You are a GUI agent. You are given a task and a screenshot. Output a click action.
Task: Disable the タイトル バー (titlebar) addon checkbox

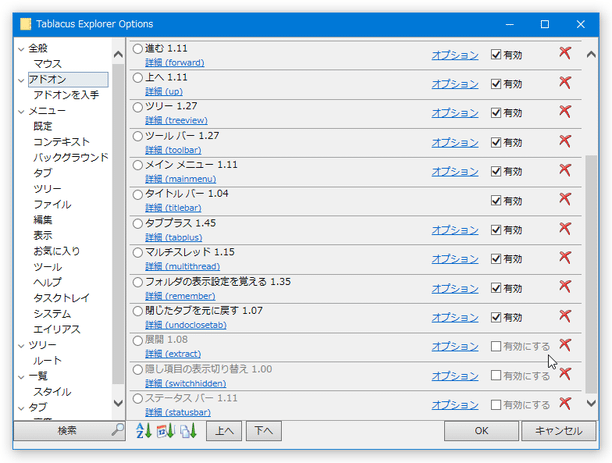pyautogui.click(x=496, y=201)
